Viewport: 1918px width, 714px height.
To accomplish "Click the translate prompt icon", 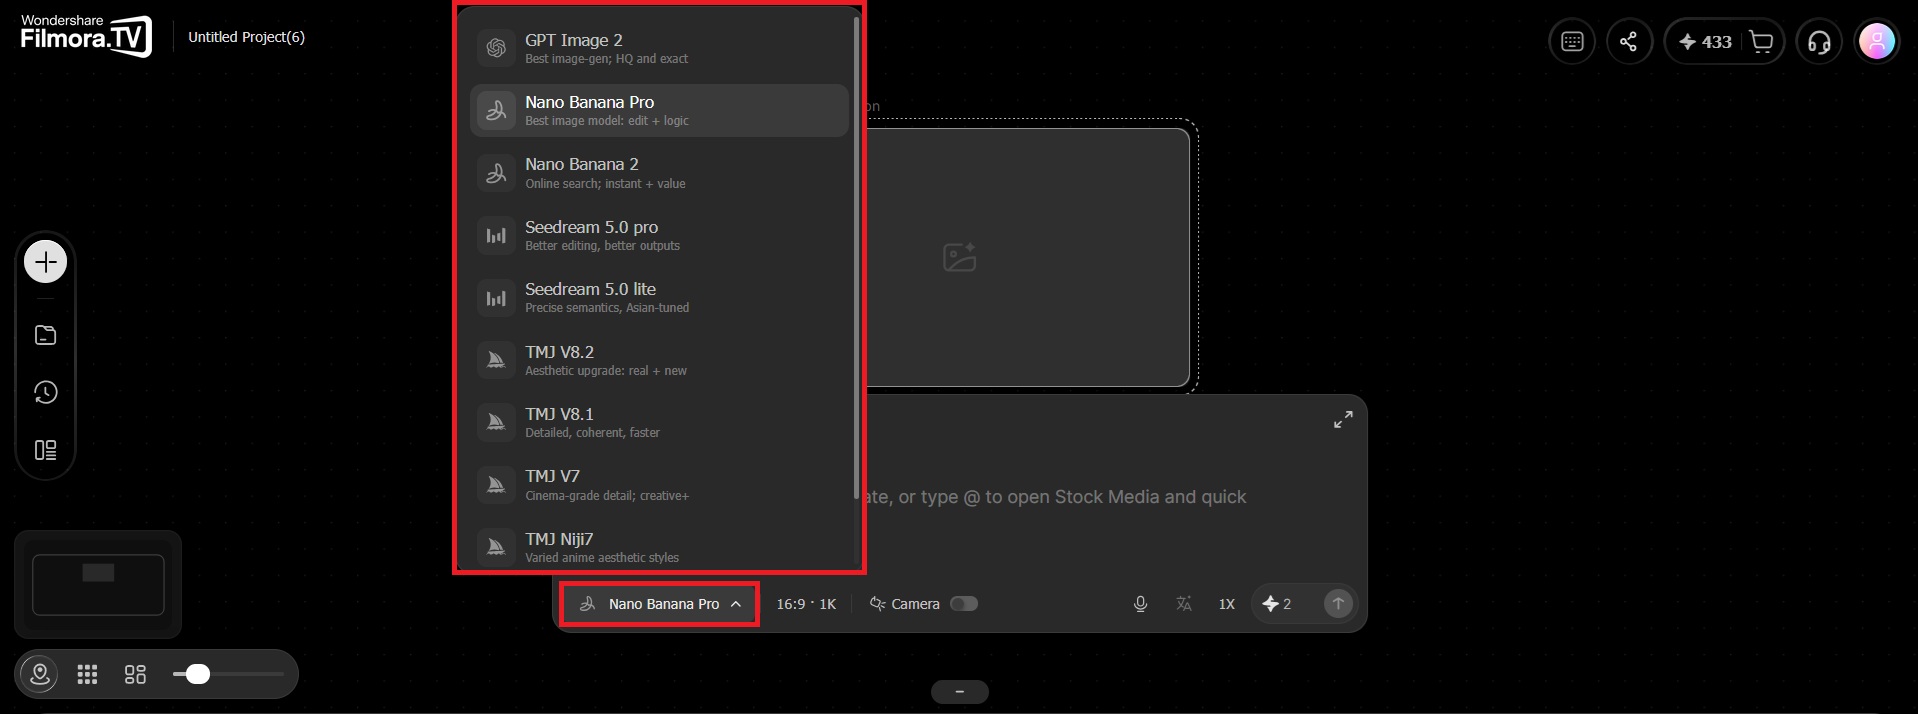I will pyautogui.click(x=1184, y=604).
